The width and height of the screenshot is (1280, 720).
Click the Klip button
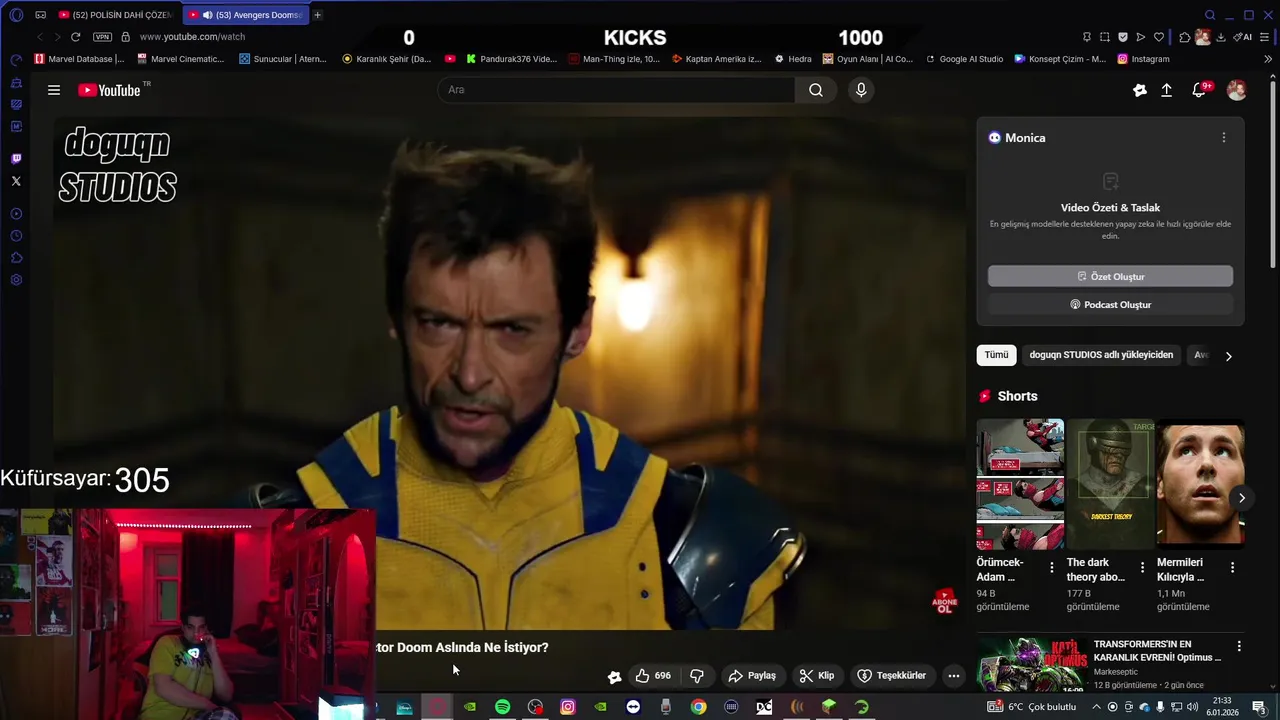[817, 676]
